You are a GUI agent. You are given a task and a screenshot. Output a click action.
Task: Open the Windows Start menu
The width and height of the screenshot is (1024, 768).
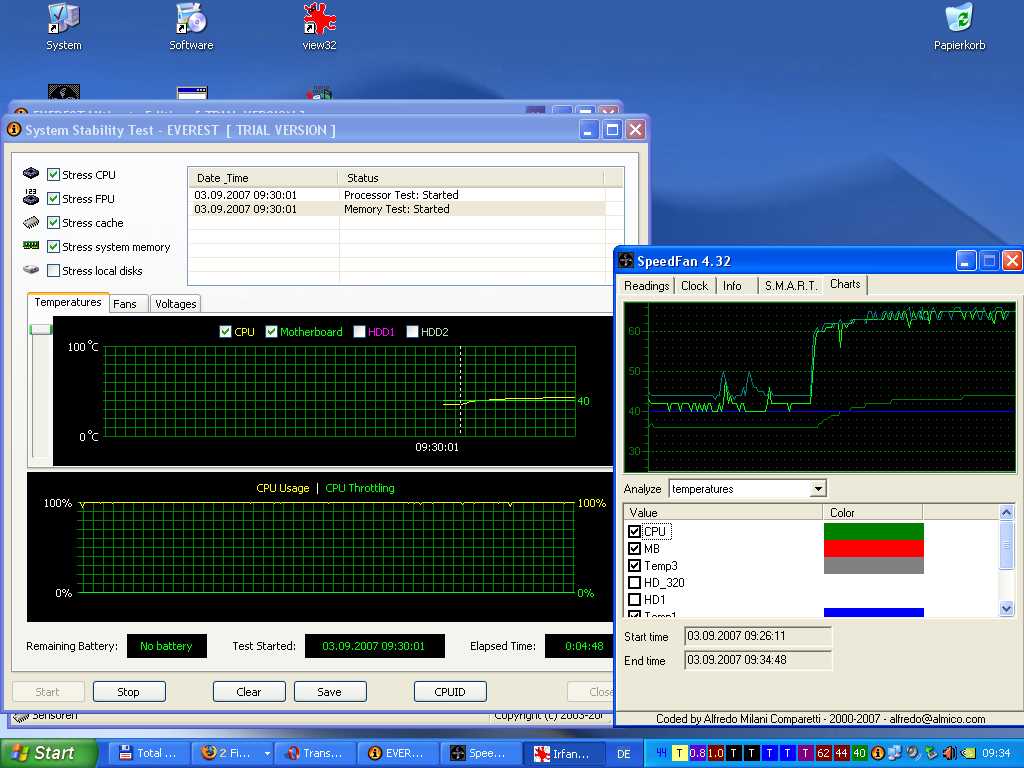[x=47, y=753]
